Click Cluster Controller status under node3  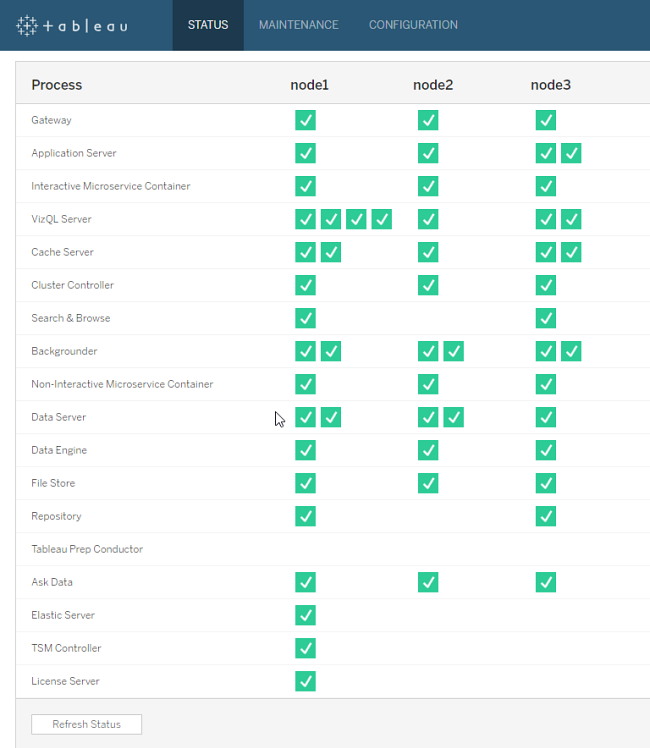[545, 285]
